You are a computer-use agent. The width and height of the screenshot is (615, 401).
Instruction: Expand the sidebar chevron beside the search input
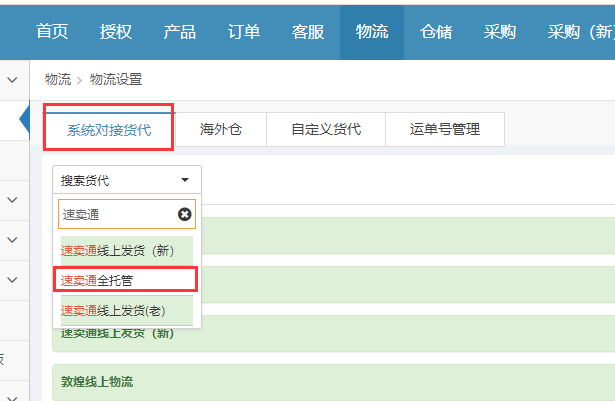[13, 200]
